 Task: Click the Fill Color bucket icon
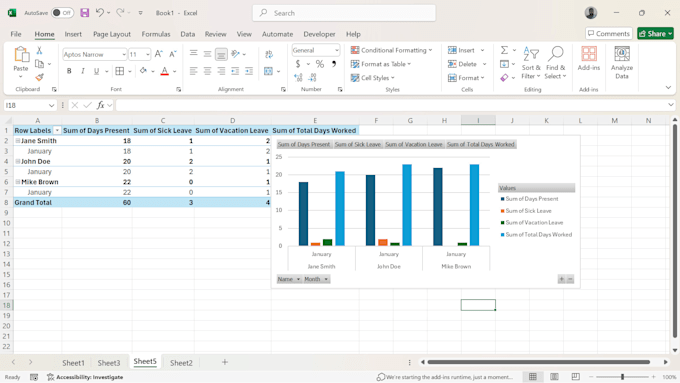[143, 71]
